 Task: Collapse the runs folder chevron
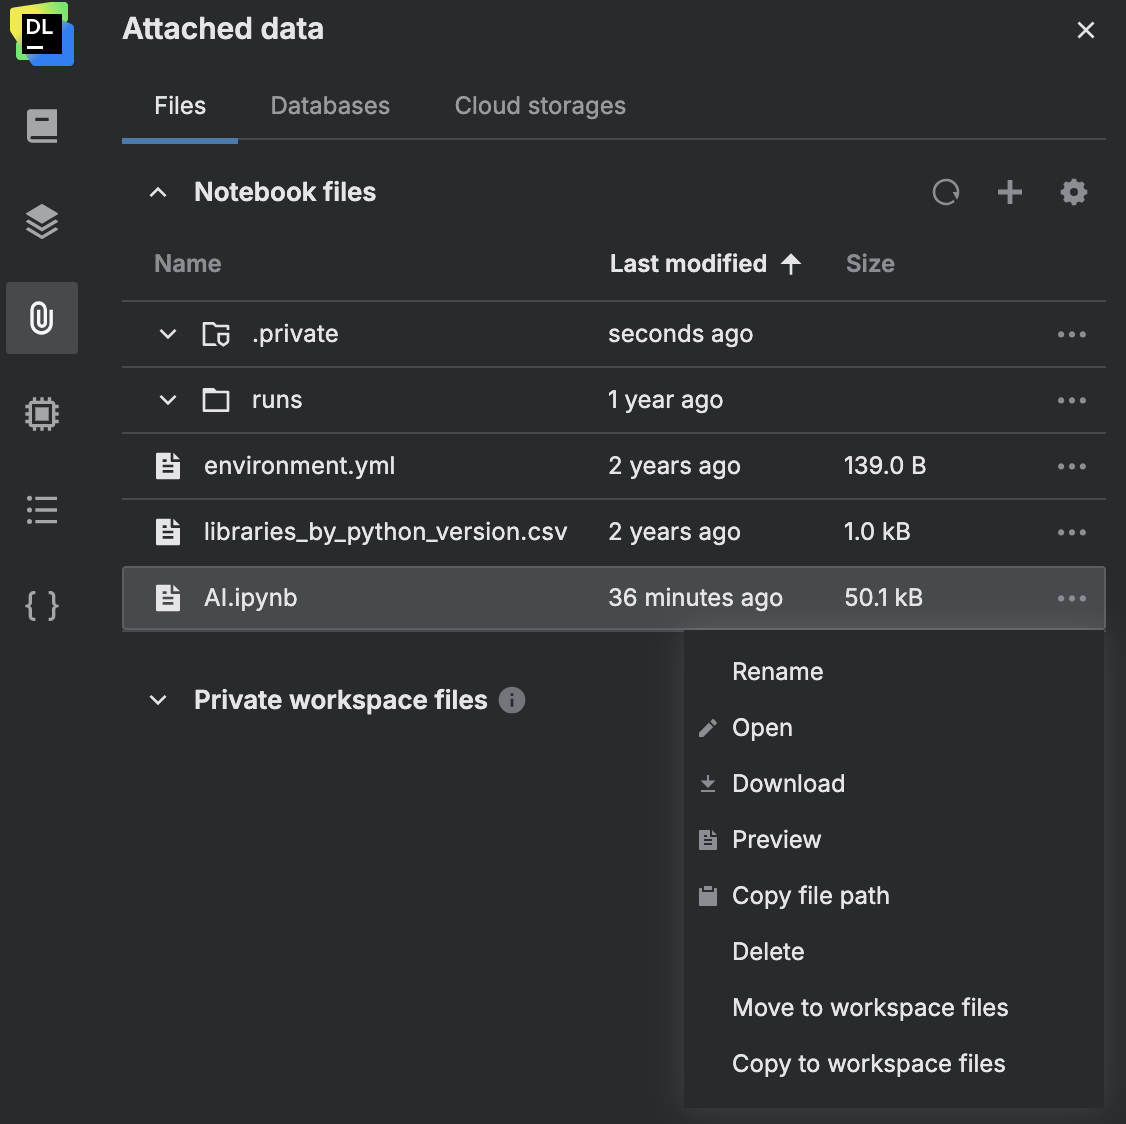click(167, 400)
